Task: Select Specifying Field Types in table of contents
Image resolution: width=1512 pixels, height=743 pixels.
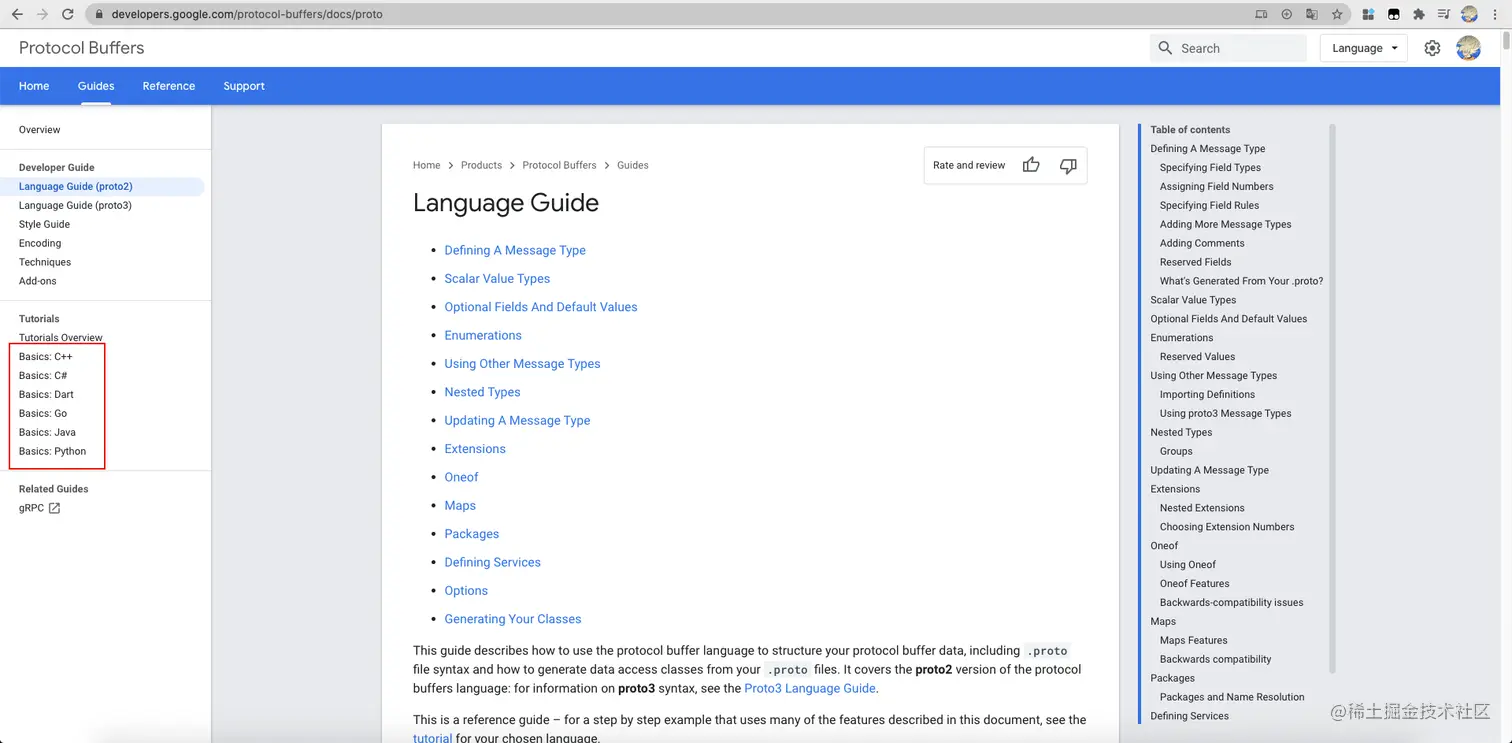Action: pos(1210,168)
